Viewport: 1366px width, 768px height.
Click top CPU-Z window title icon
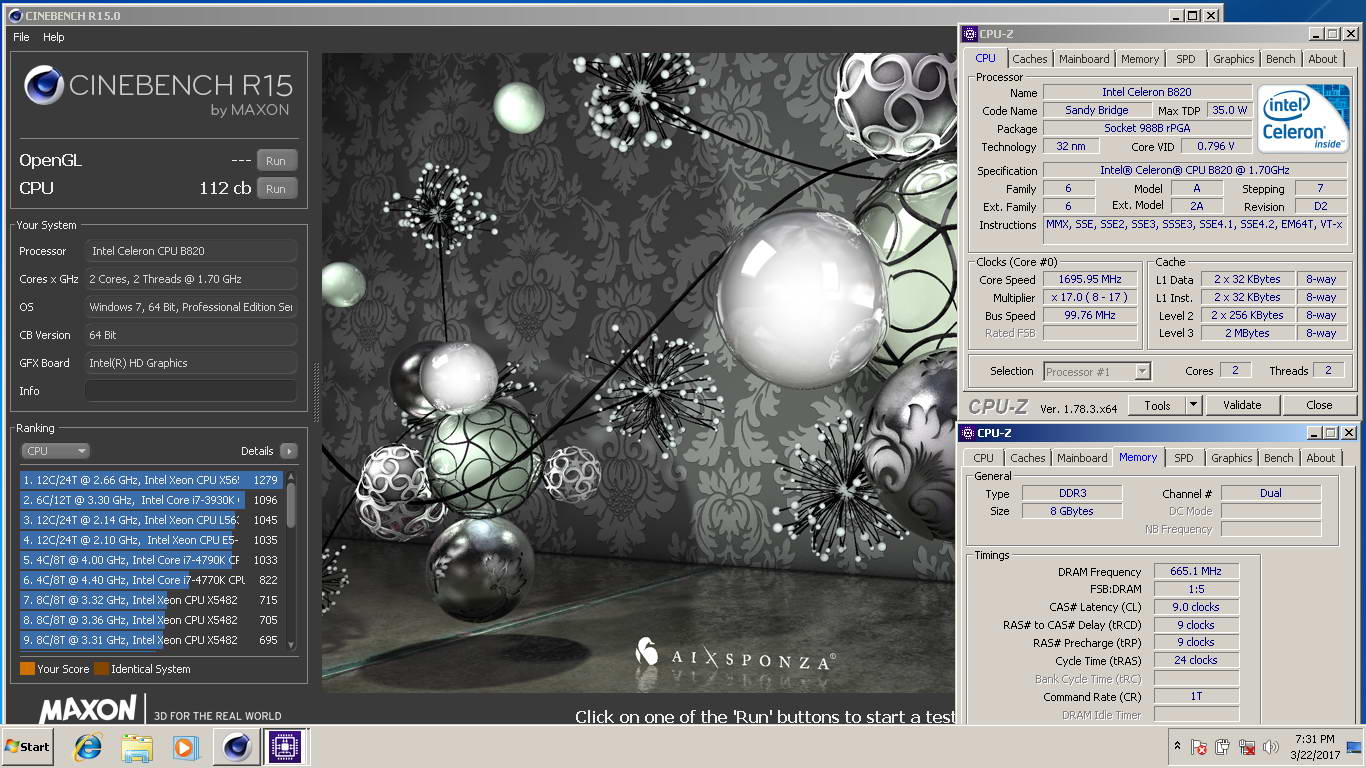click(970, 34)
